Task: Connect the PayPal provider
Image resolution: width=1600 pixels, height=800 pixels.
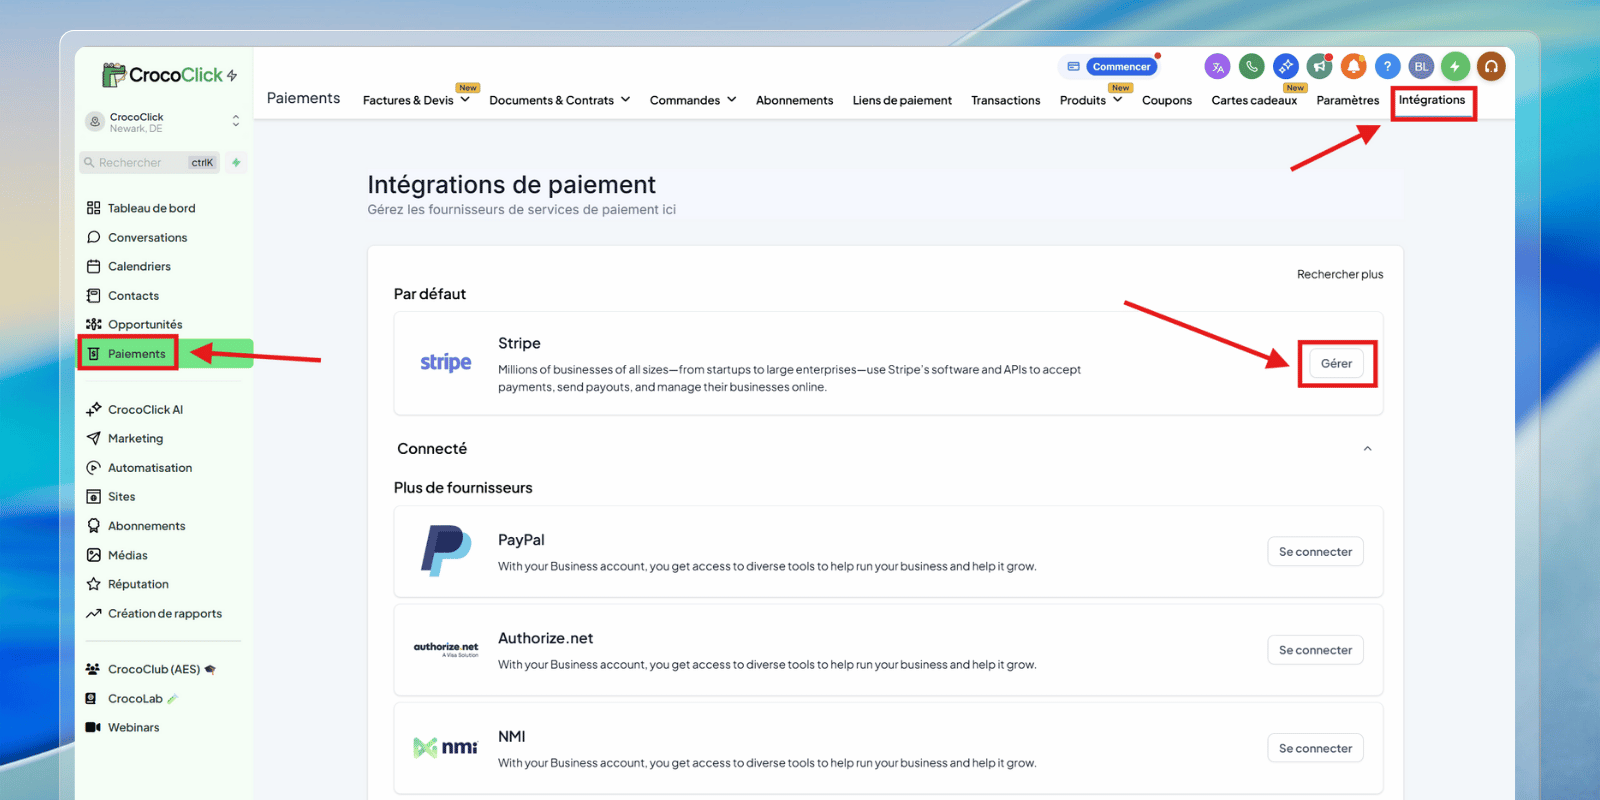Action: click(x=1315, y=552)
